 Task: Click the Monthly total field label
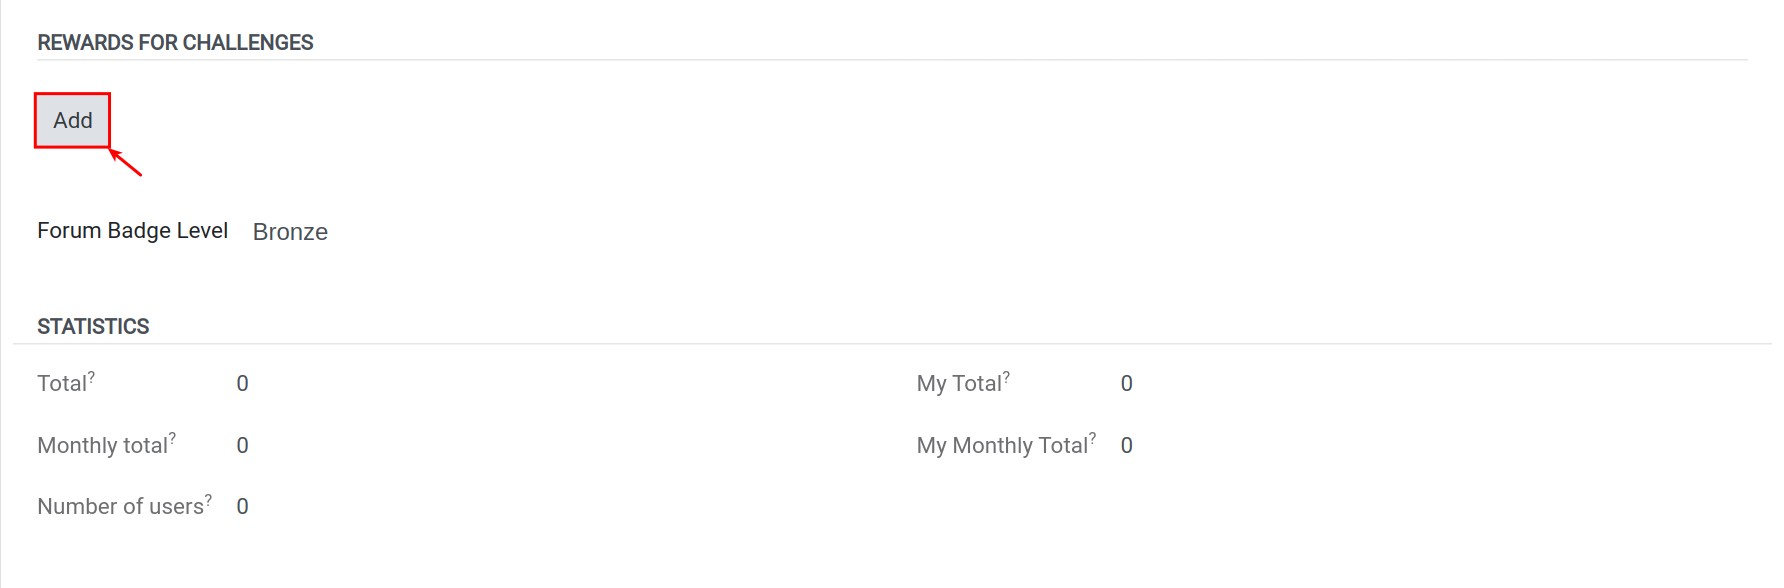(102, 446)
